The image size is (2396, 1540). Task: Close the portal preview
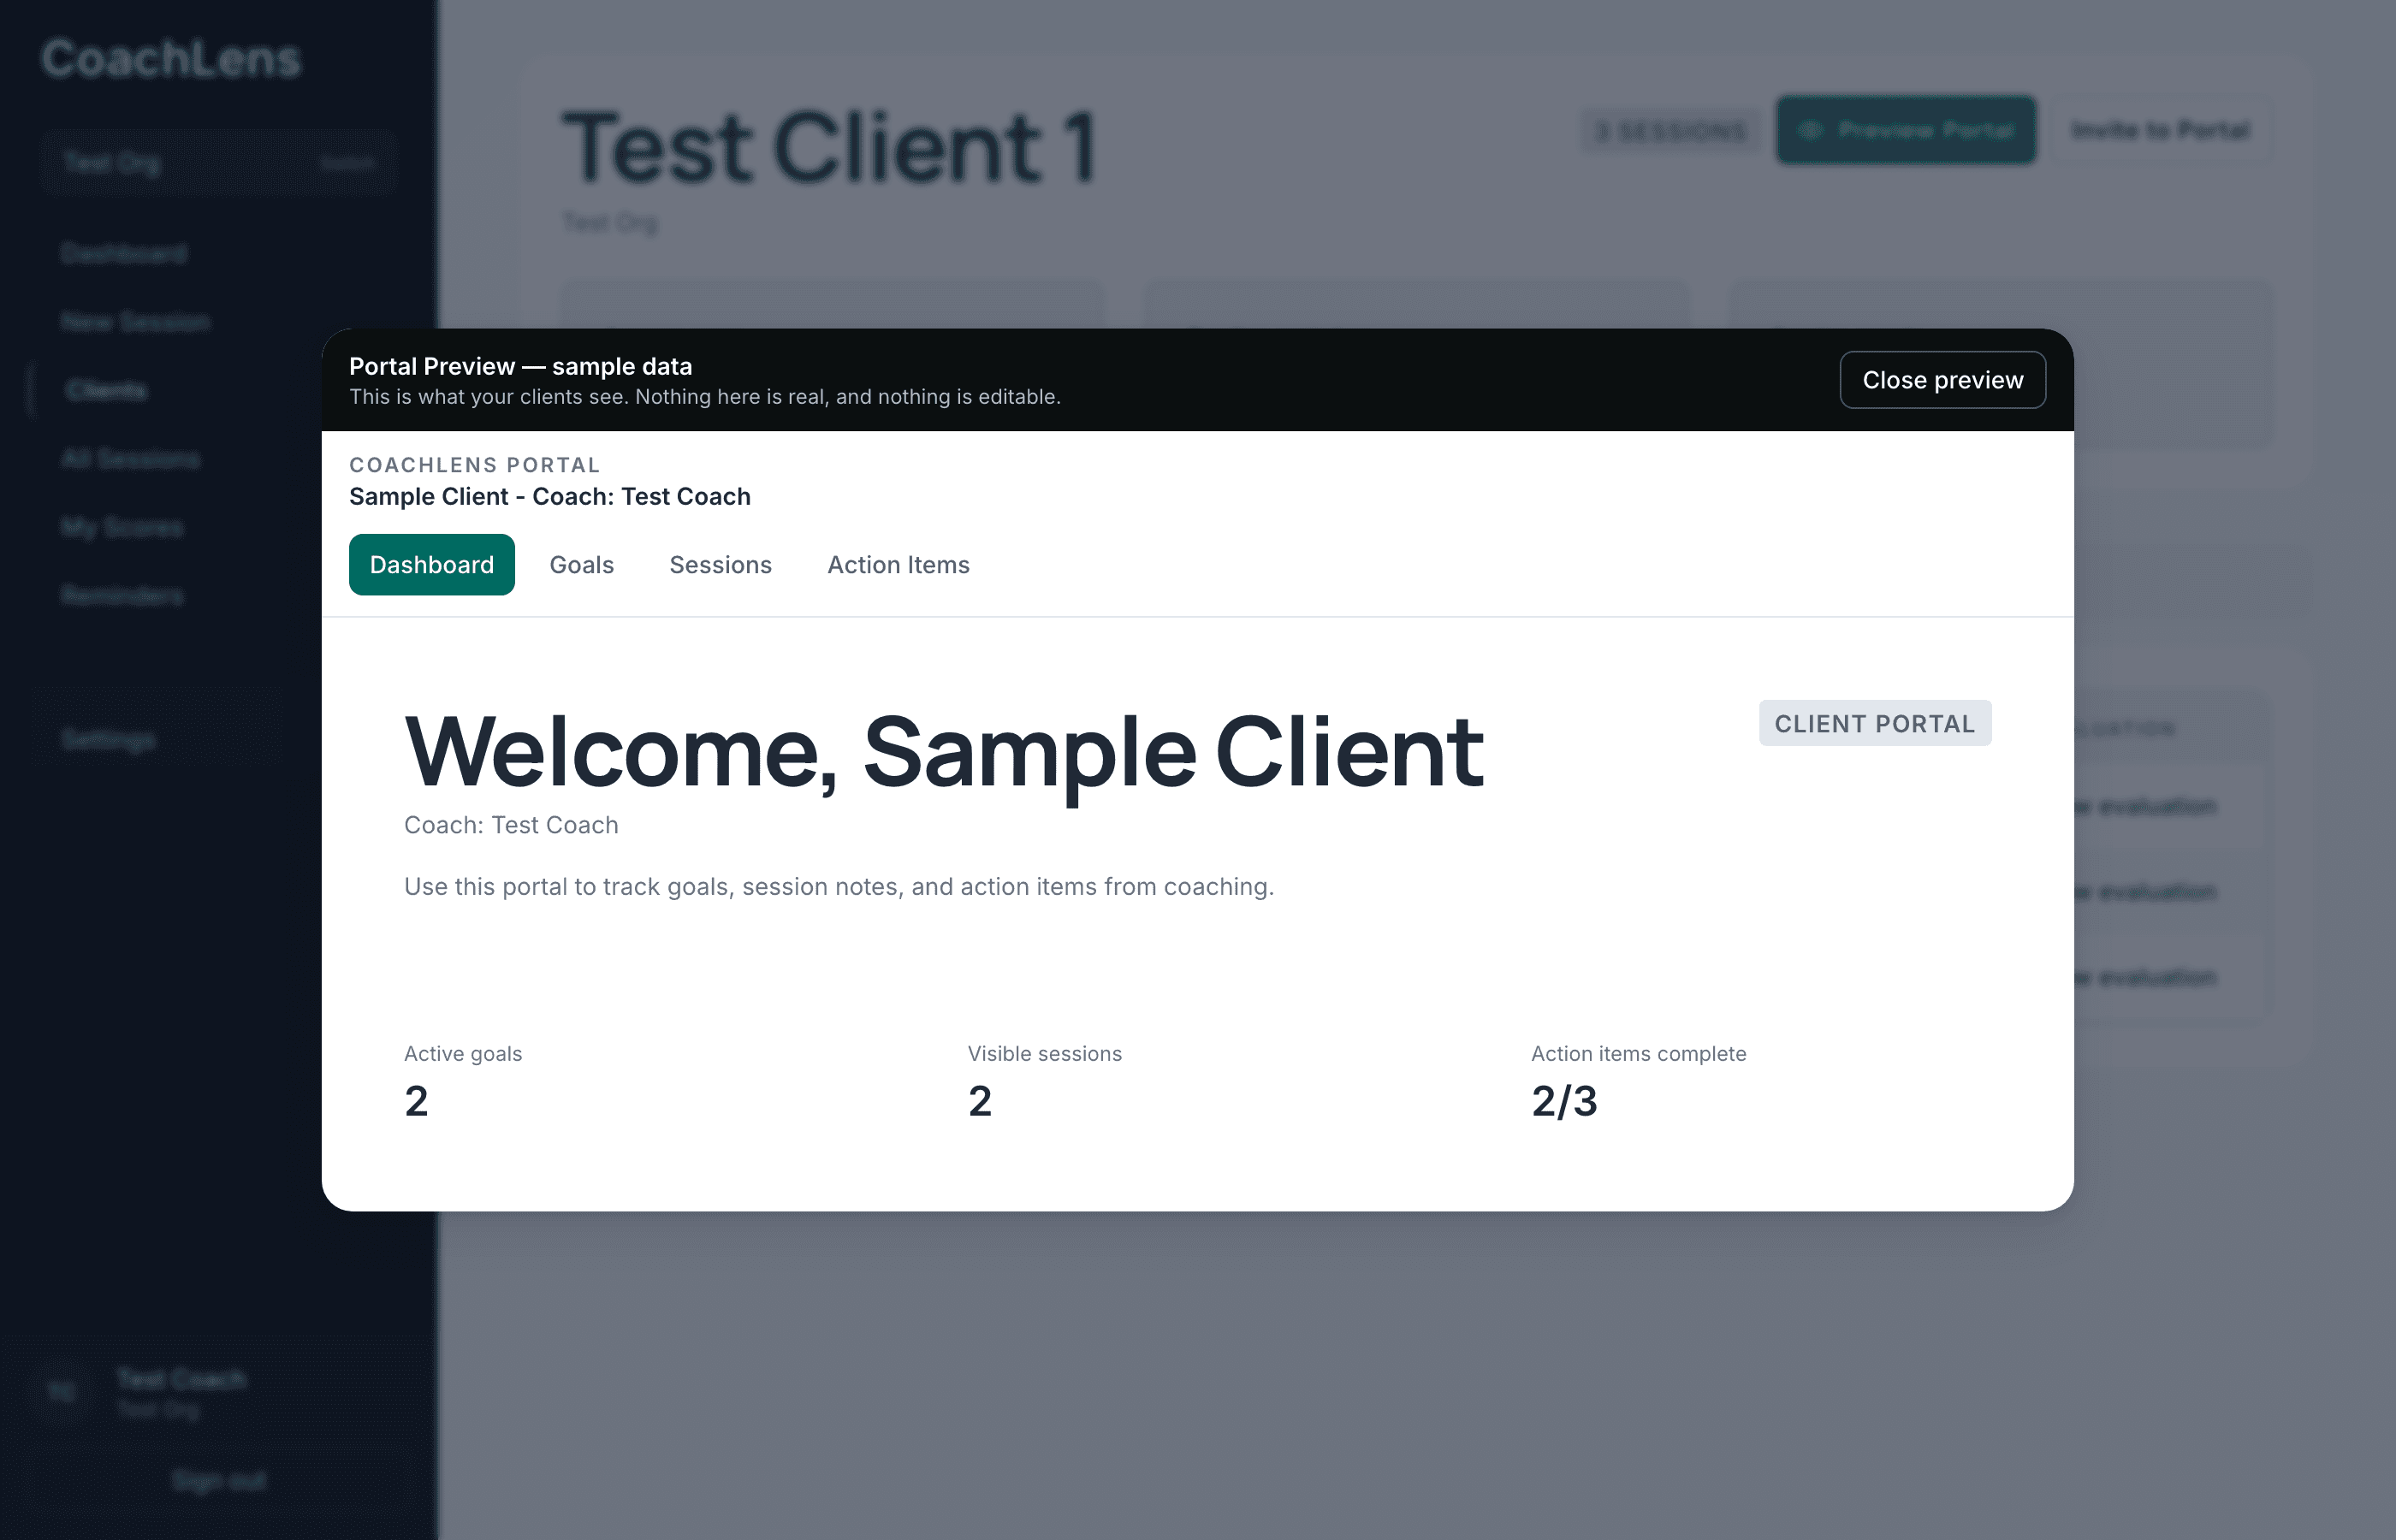[1942, 380]
